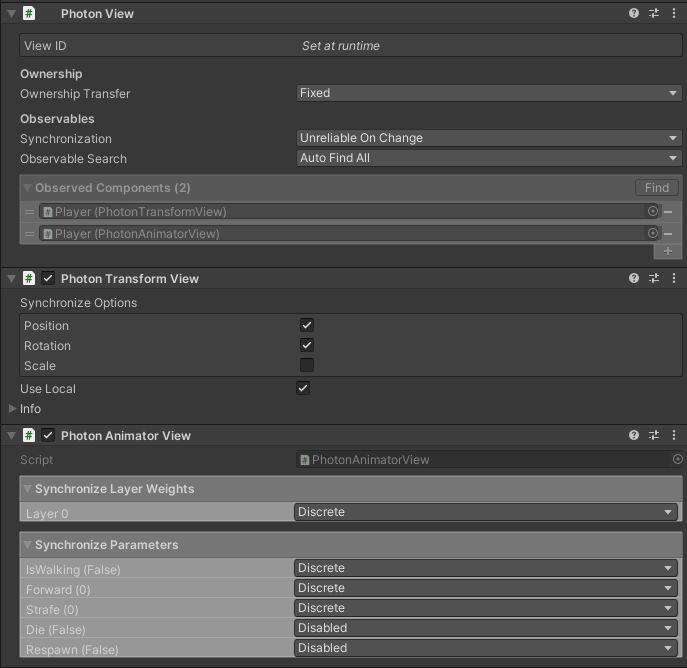
Task: Uncheck Rotation synchronization
Action: [307, 345]
